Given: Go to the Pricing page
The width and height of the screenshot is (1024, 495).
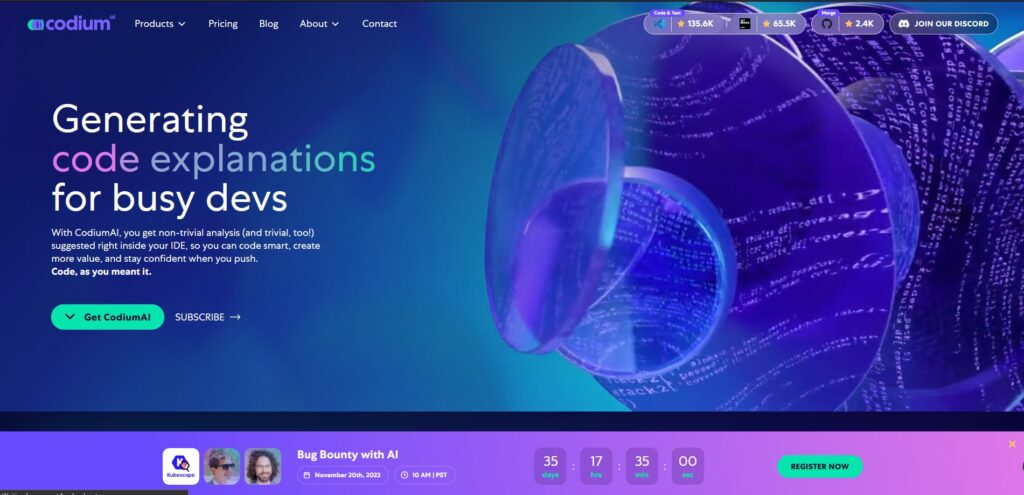Looking at the screenshot, I should [223, 24].
